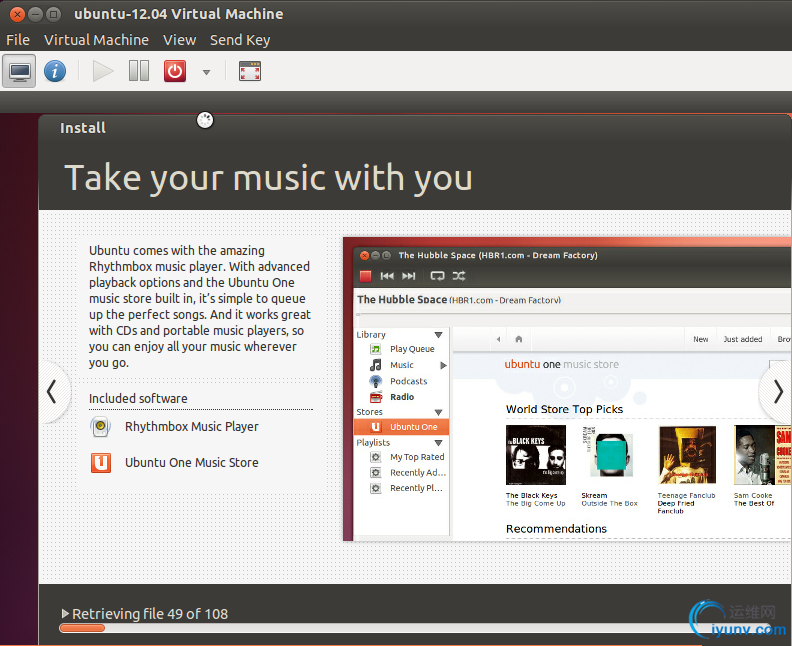Open virtual hardware details info icon
The height and width of the screenshot is (646, 792).
point(55,71)
